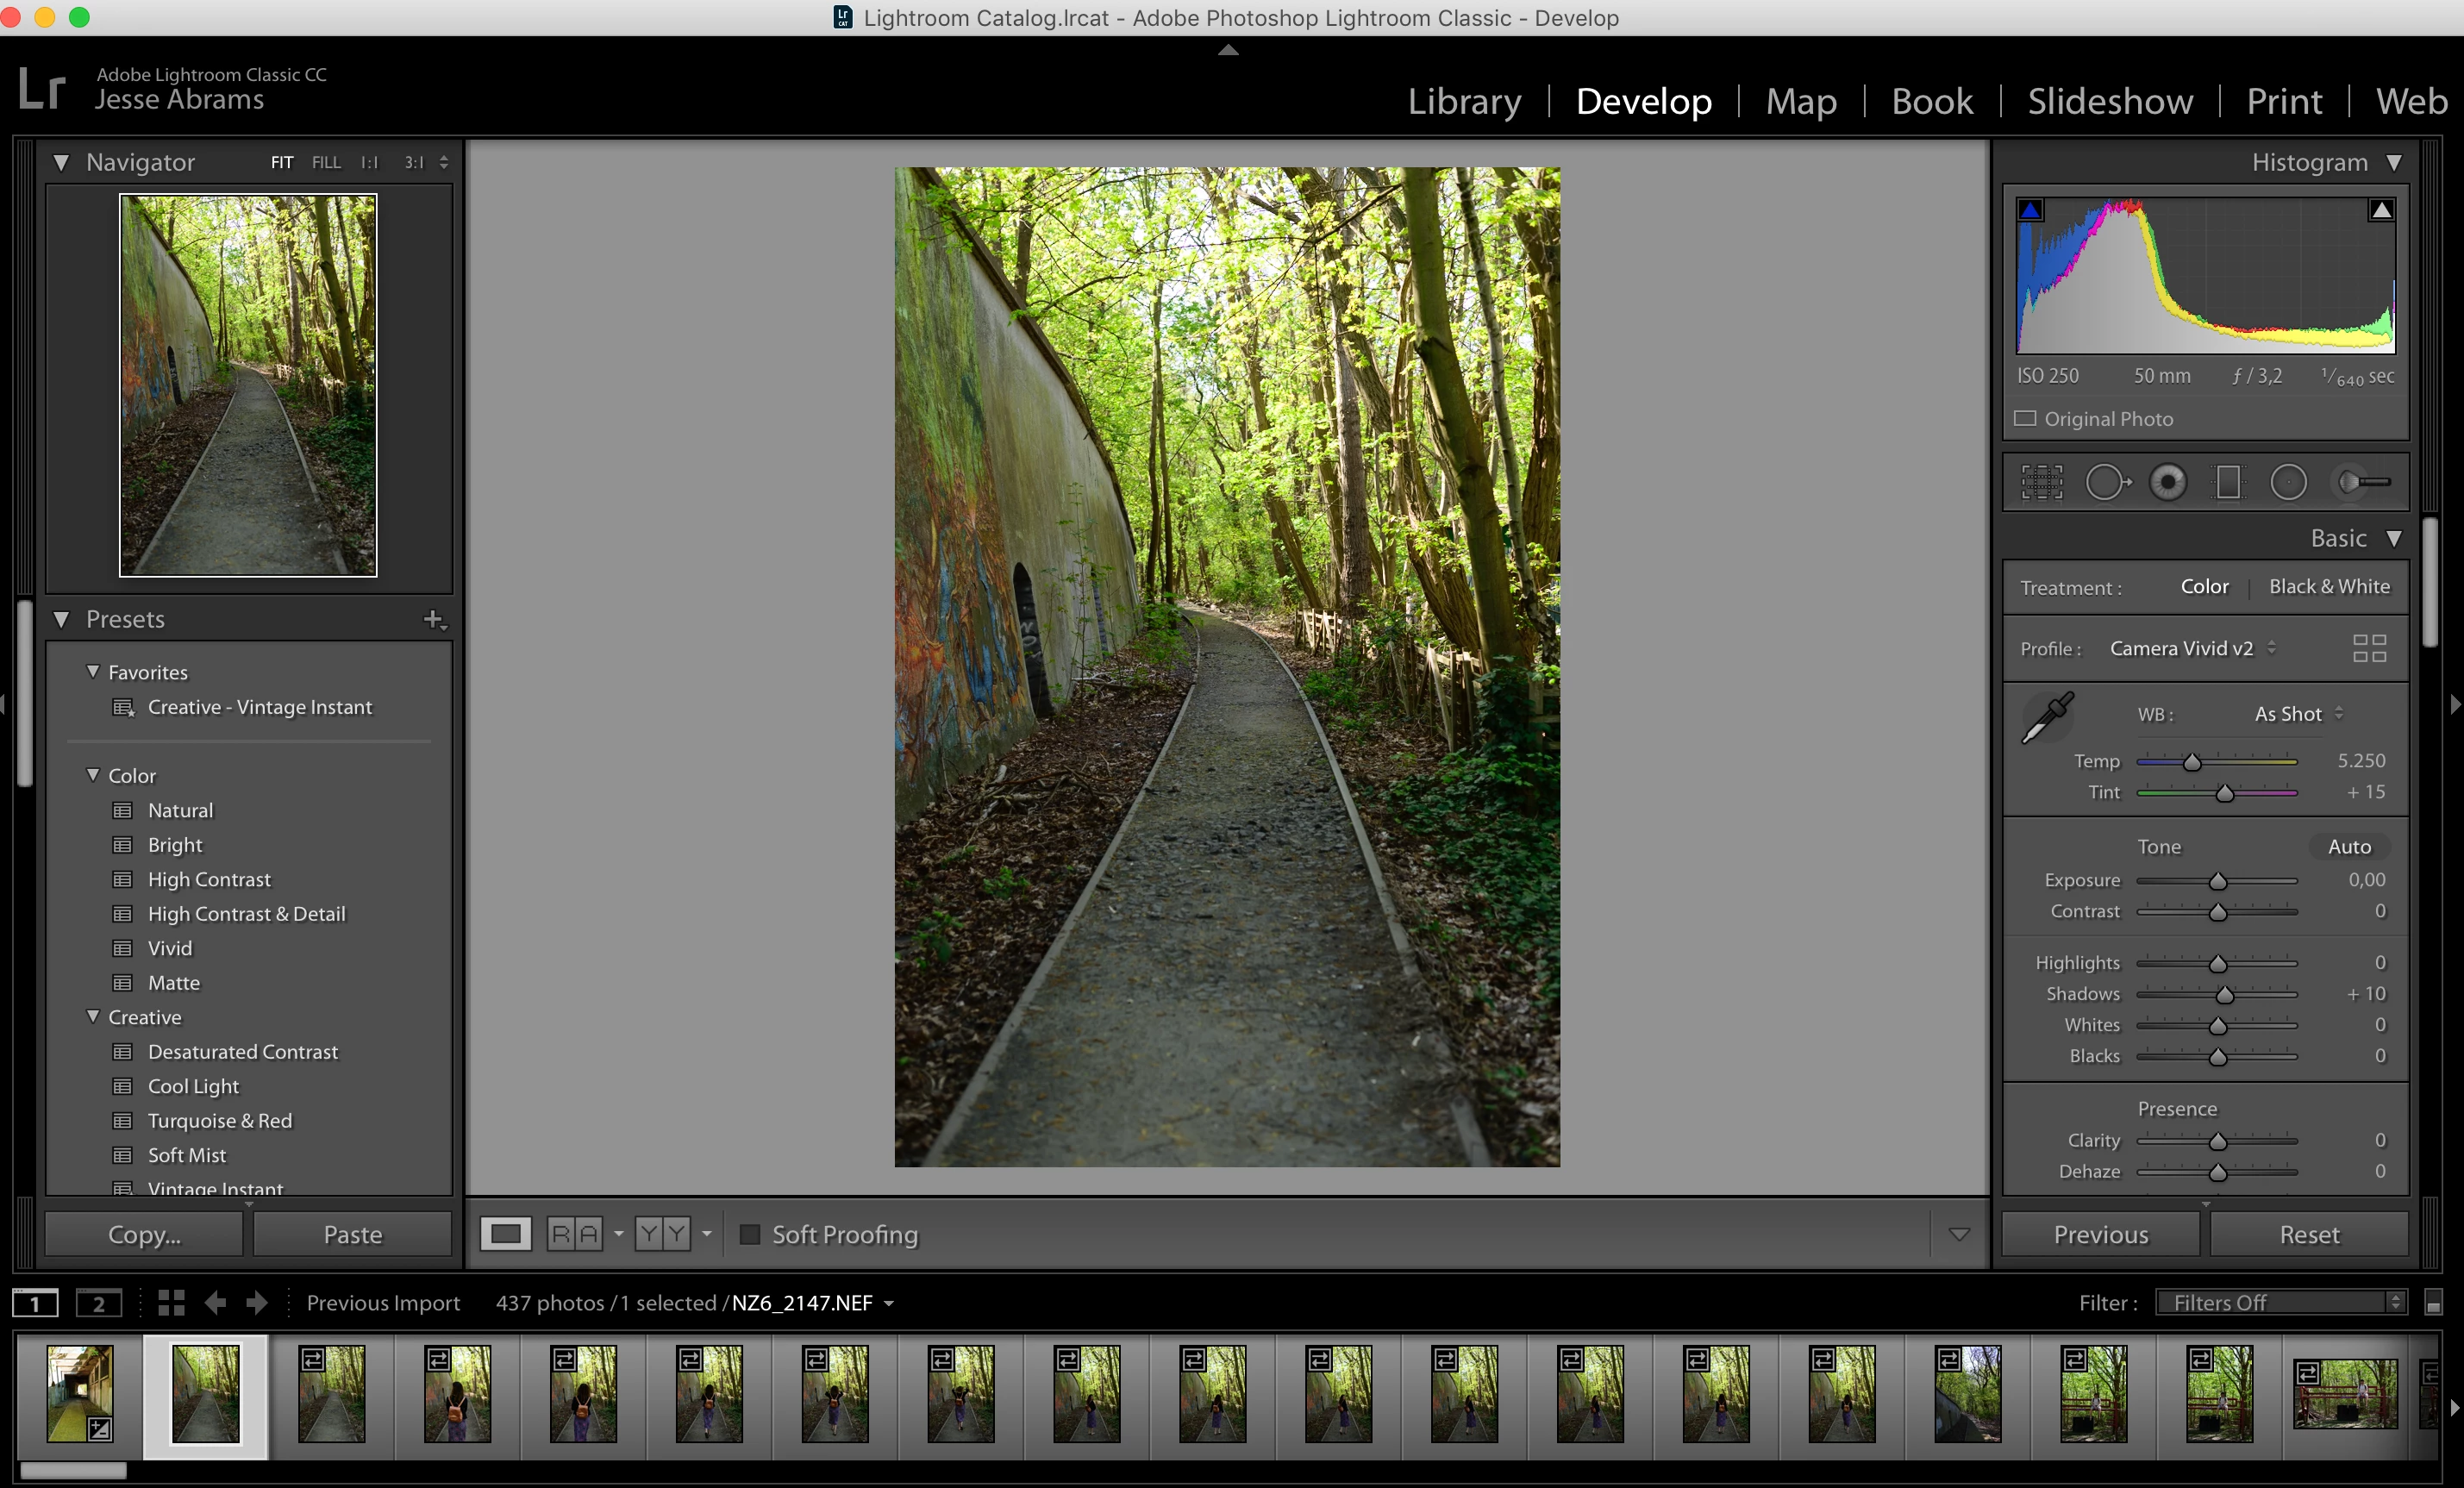
Task: Select the Graduated Filter tool
Action: pos(2228,483)
